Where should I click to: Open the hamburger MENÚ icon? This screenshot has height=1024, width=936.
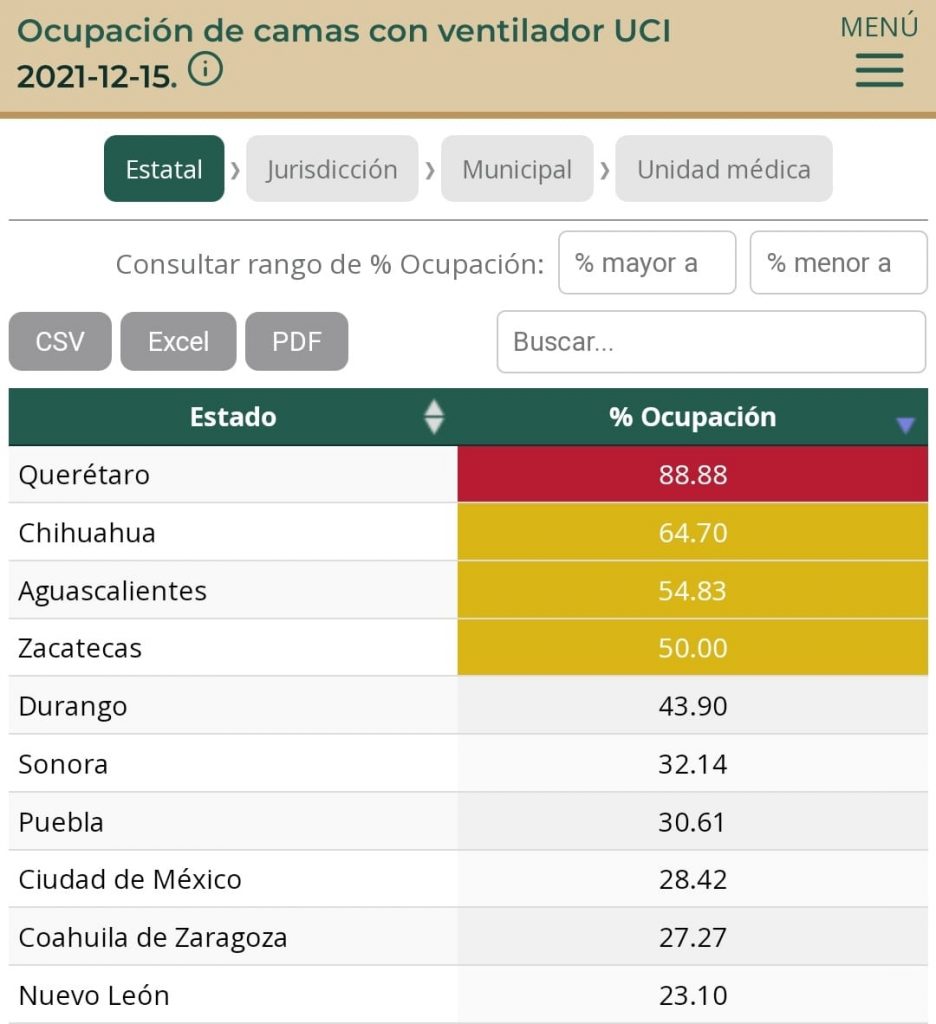coord(878,73)
